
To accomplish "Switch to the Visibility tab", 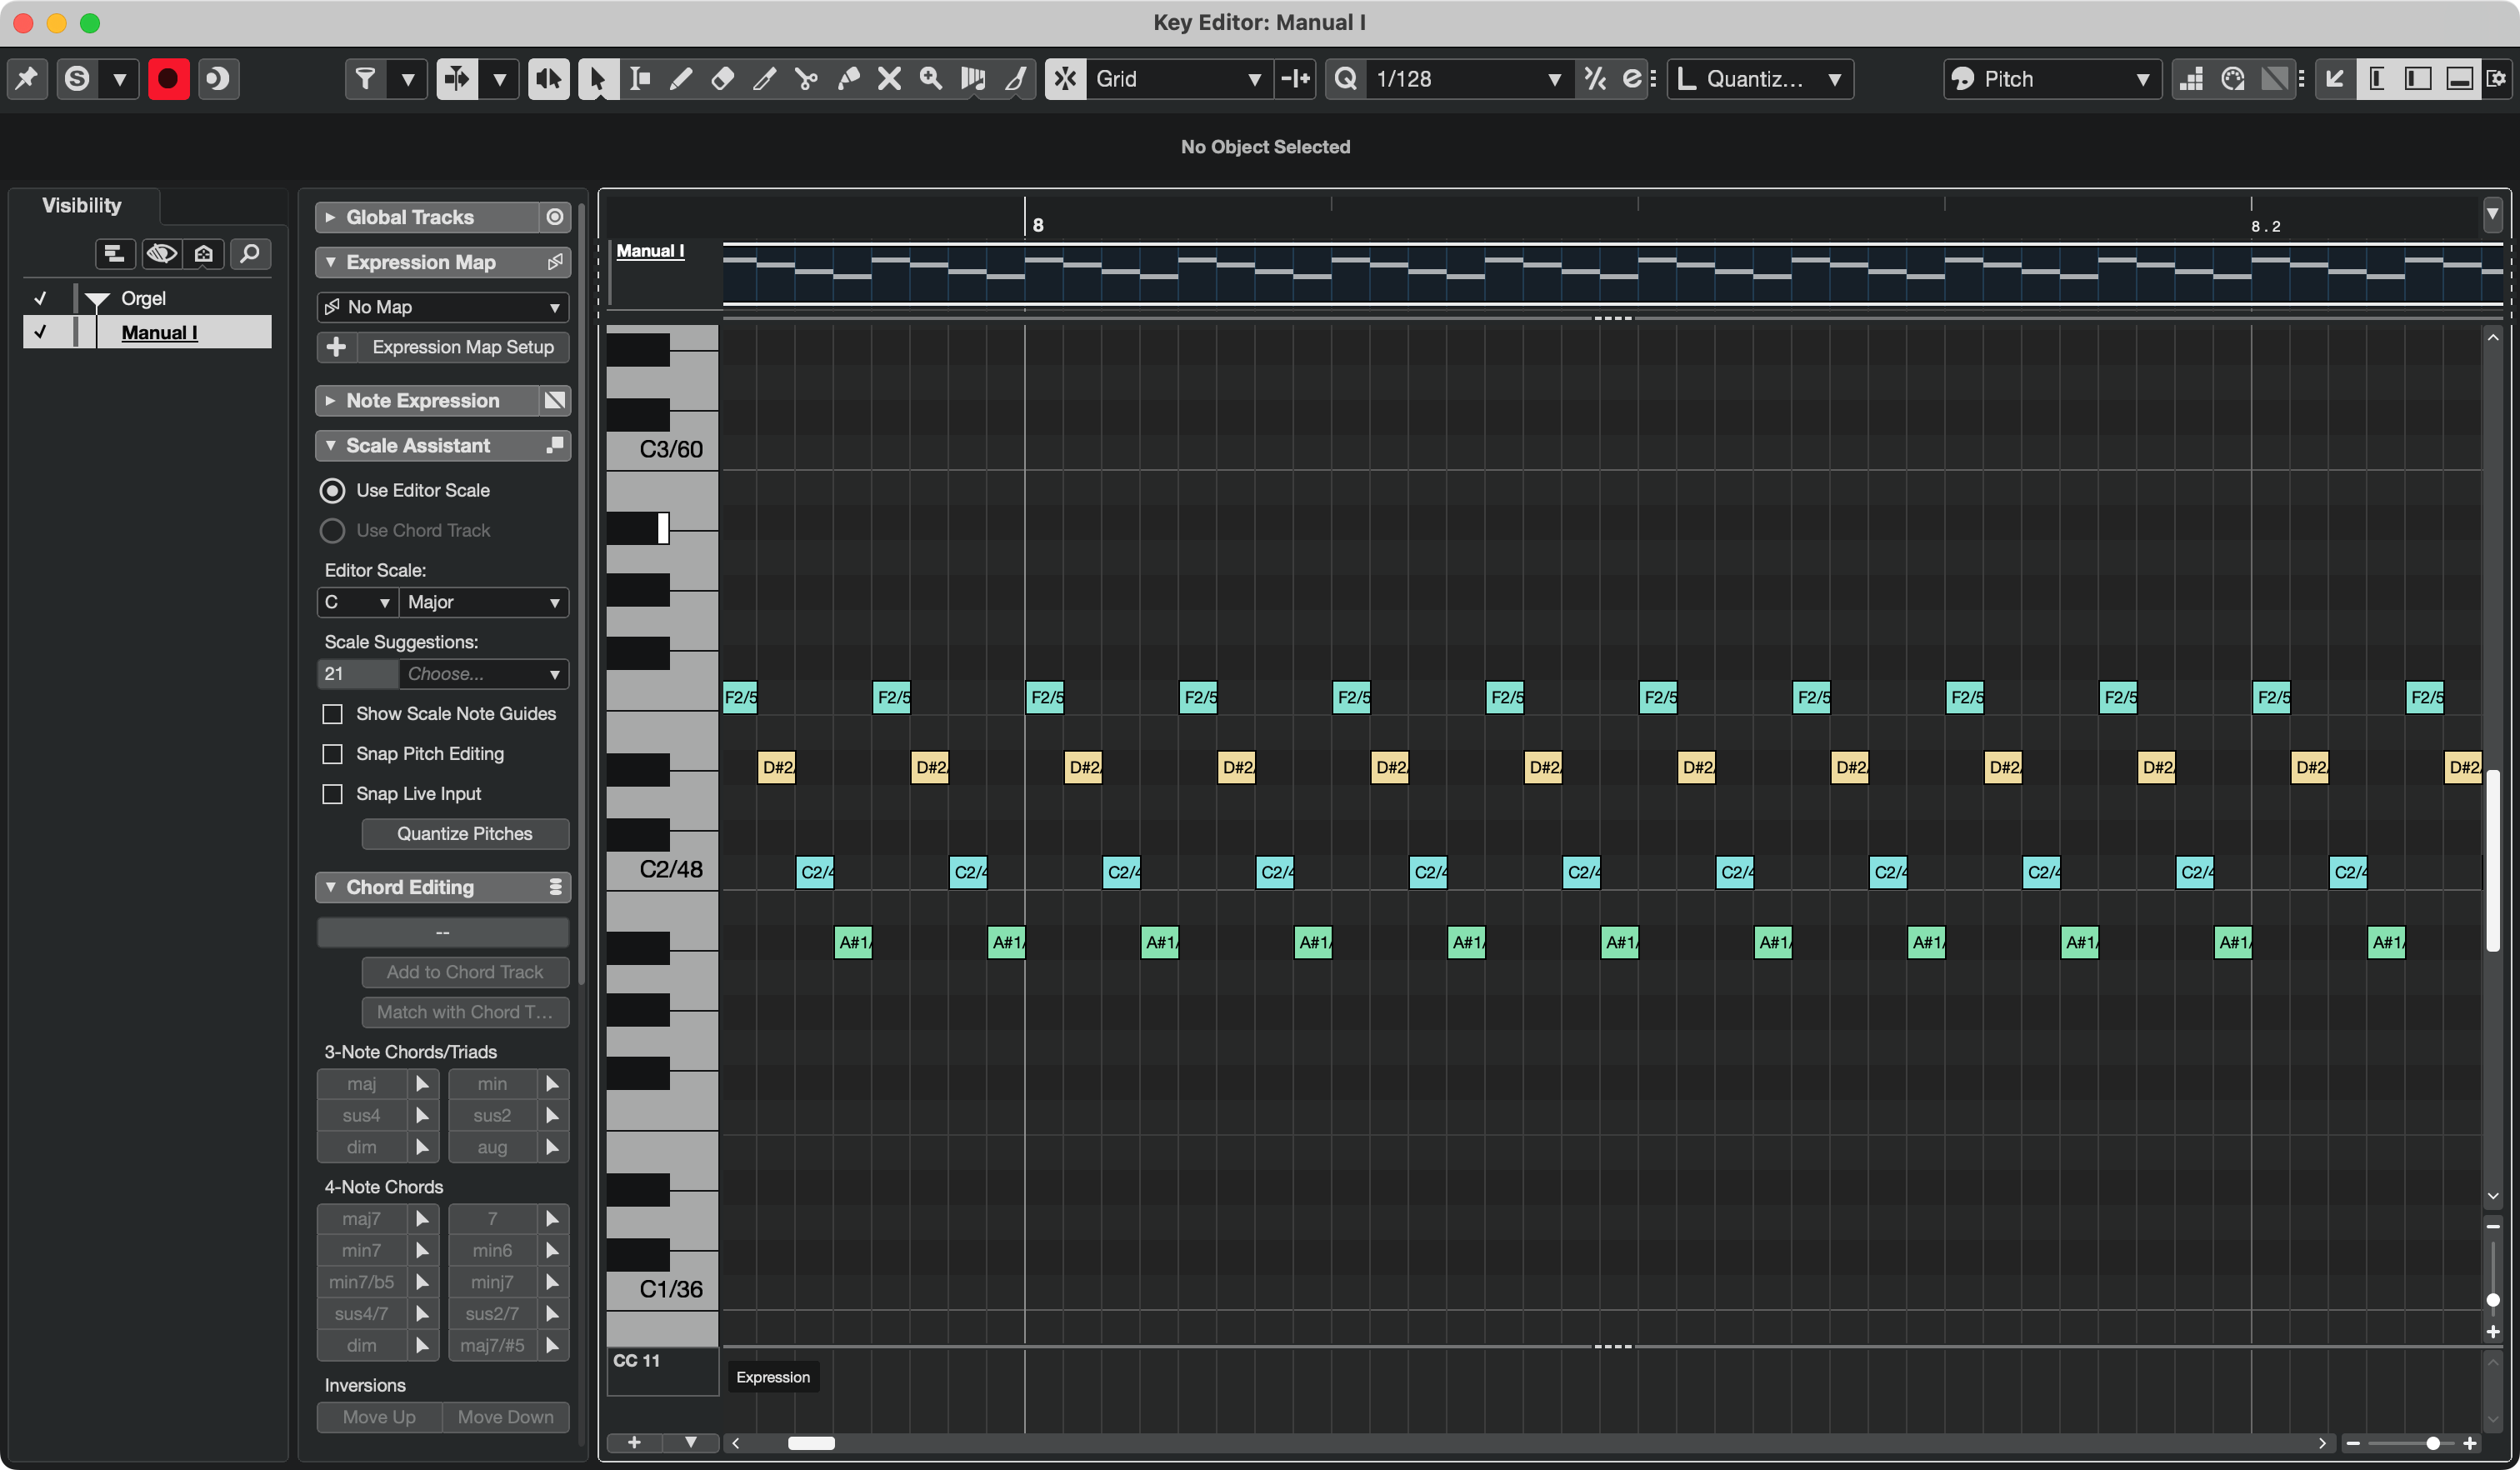I will (x=82, y=205).
